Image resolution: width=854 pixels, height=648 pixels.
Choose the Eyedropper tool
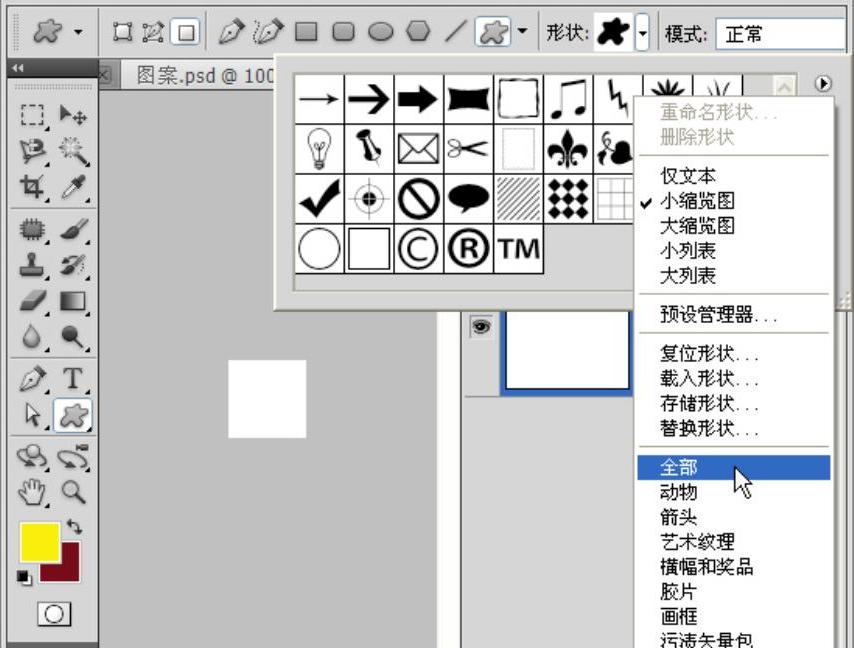[73, 187]
